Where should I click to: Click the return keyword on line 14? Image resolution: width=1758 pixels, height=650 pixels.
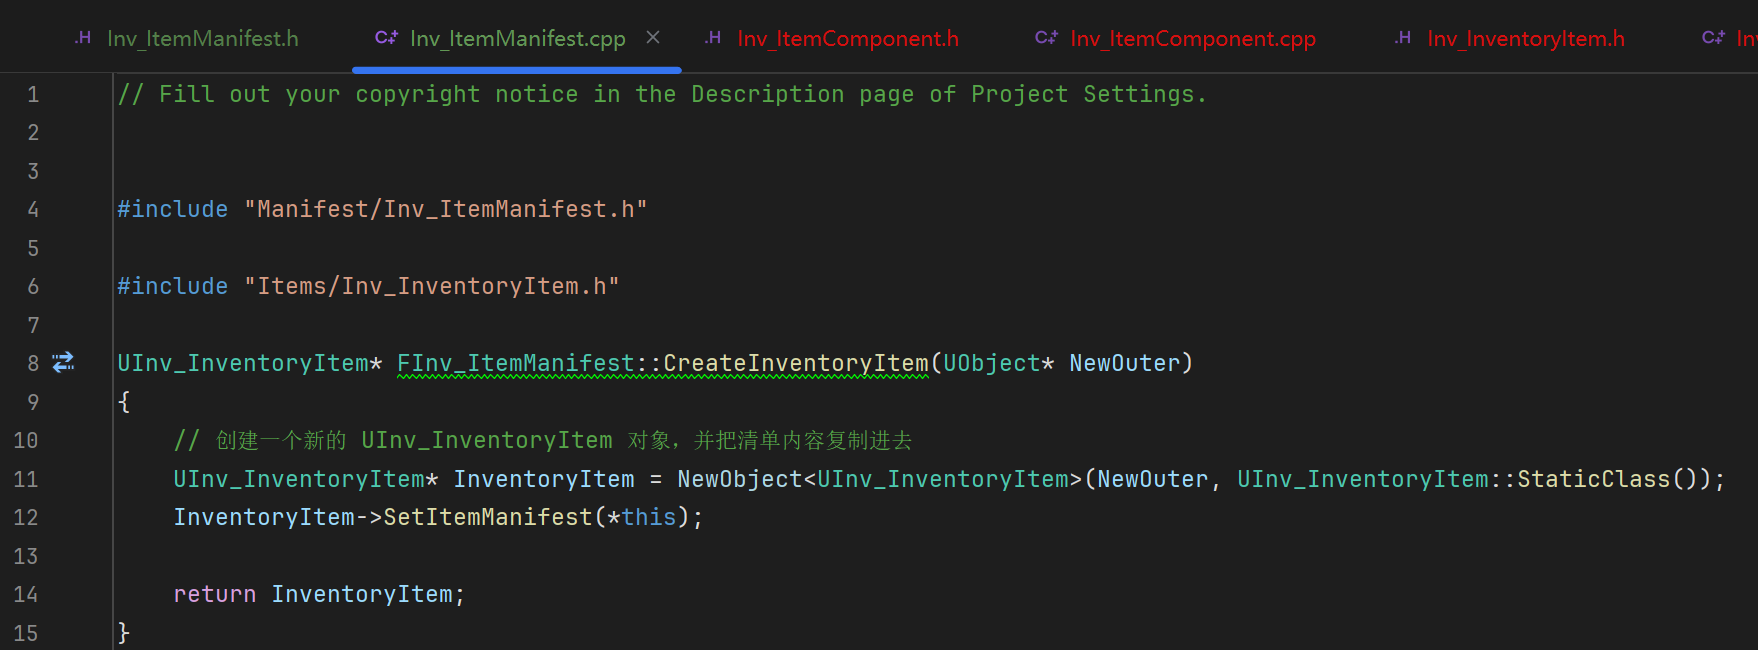[x=215, y=594]
